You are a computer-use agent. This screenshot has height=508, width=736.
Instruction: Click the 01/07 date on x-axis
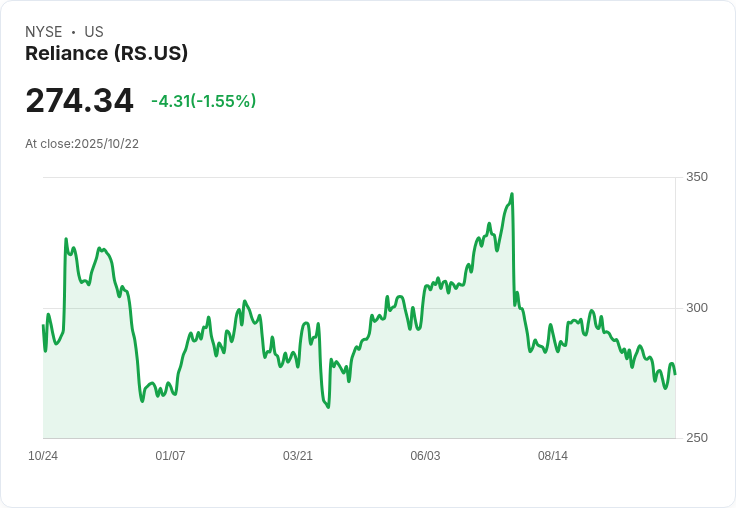click(x=170, y=456)
